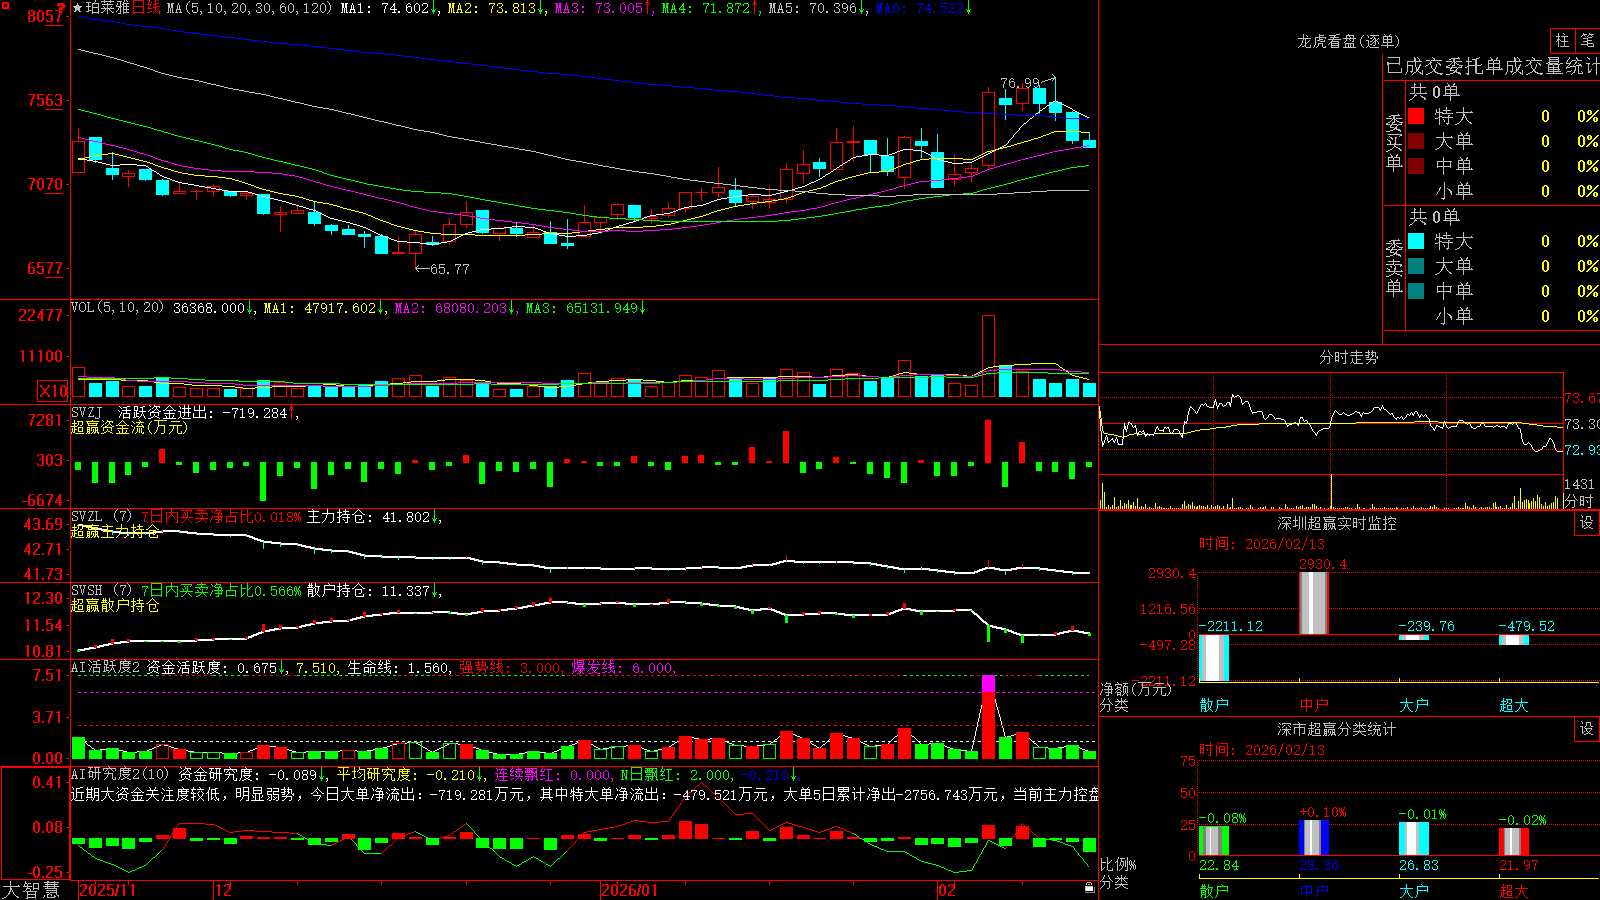The width and height of the screenshot is (1600, 900).
Task: Click the 主力持仓: 41.802 value
Action: [374, 517]
